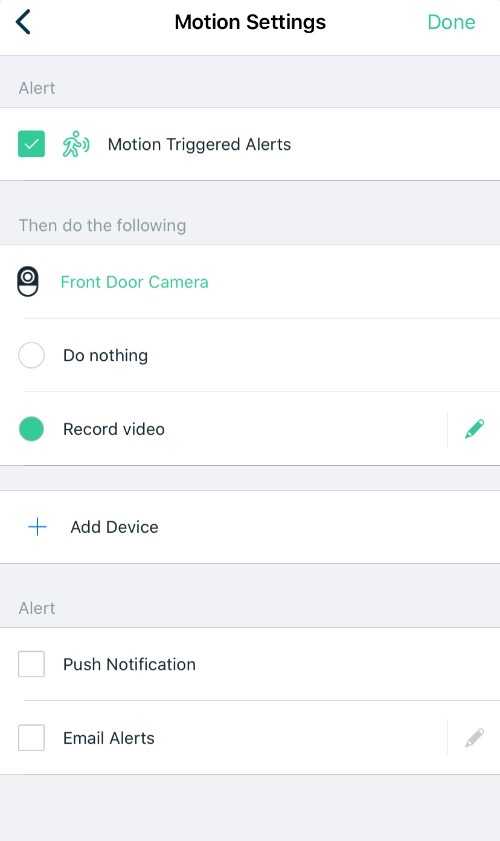Tap Done to save settings
This screenshot has width=500, height=841.
[451, 22]
